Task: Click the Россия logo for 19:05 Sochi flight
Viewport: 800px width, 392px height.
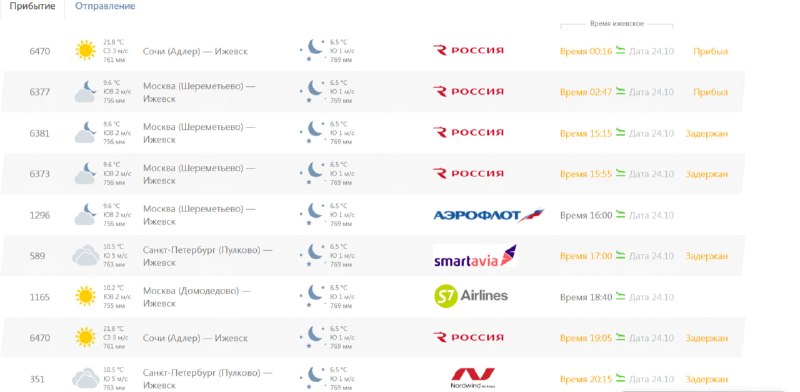Action: pos(468,337)
